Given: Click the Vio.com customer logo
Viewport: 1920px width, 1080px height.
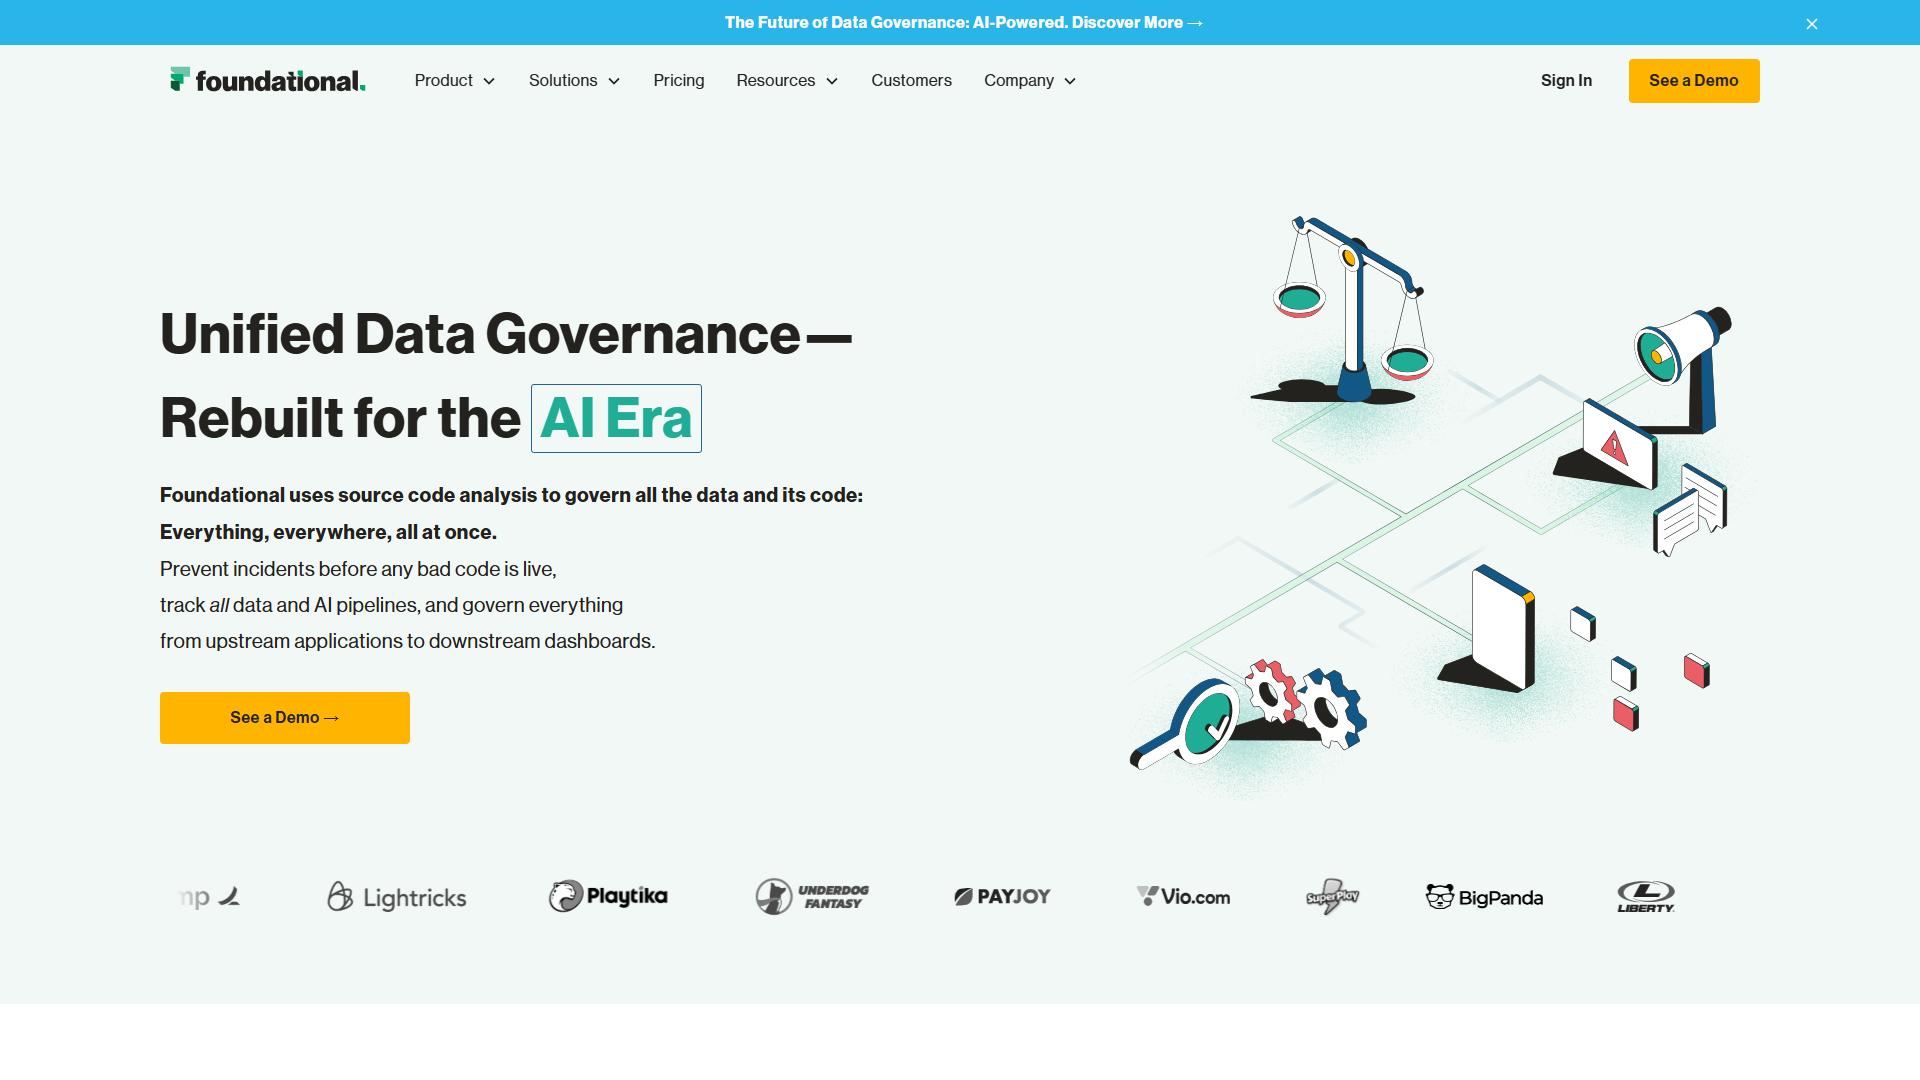Looking at the screenshot, I should click(1183, 897).
